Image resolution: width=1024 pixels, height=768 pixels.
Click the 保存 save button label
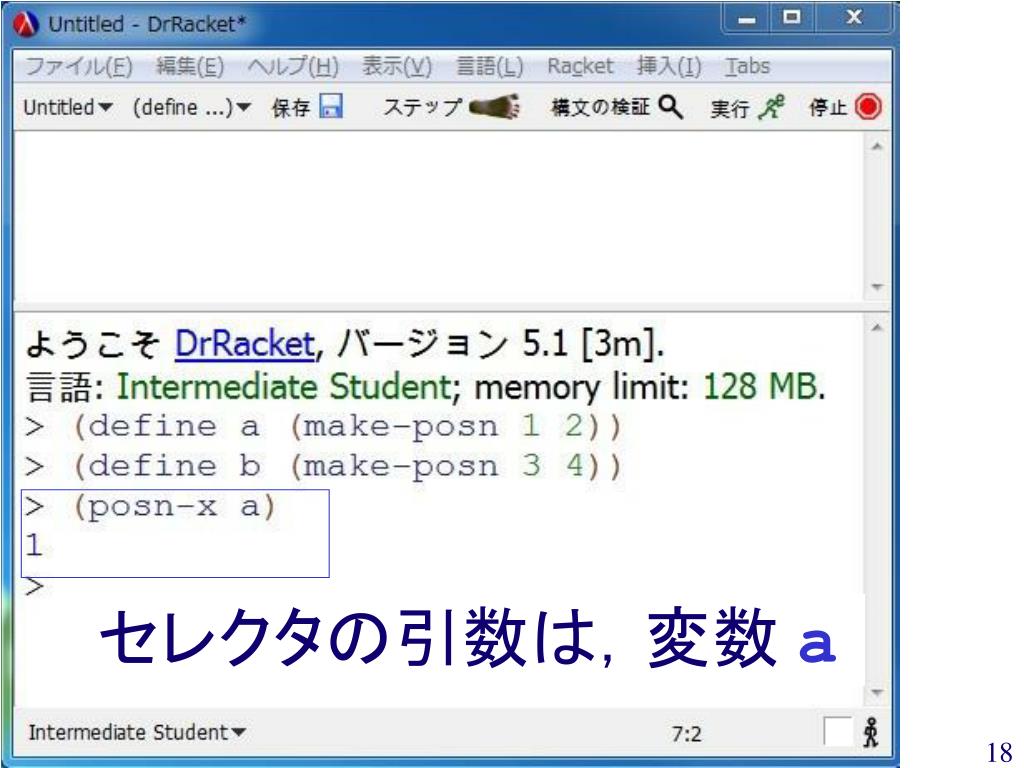[291, 107]
